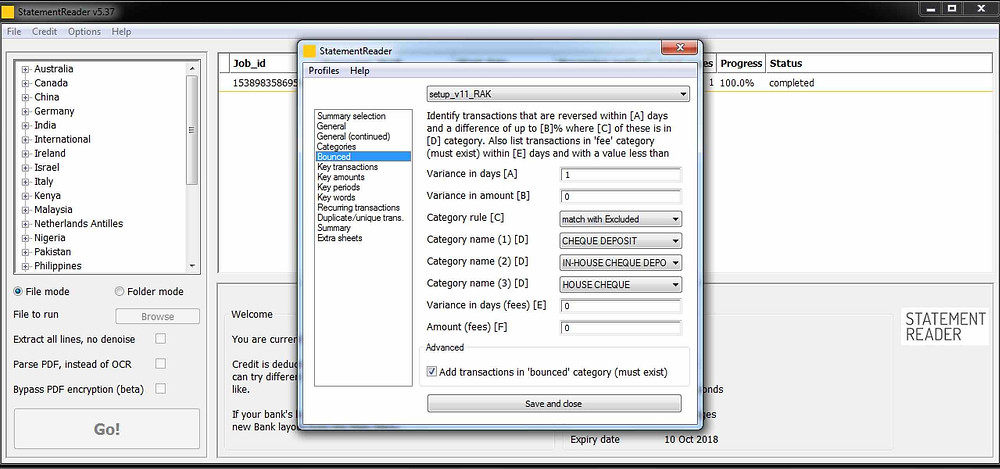Viewport: 1000px width, 469px height.
Task: Select Ireland in country tree
Action: [x=50, y=153]
